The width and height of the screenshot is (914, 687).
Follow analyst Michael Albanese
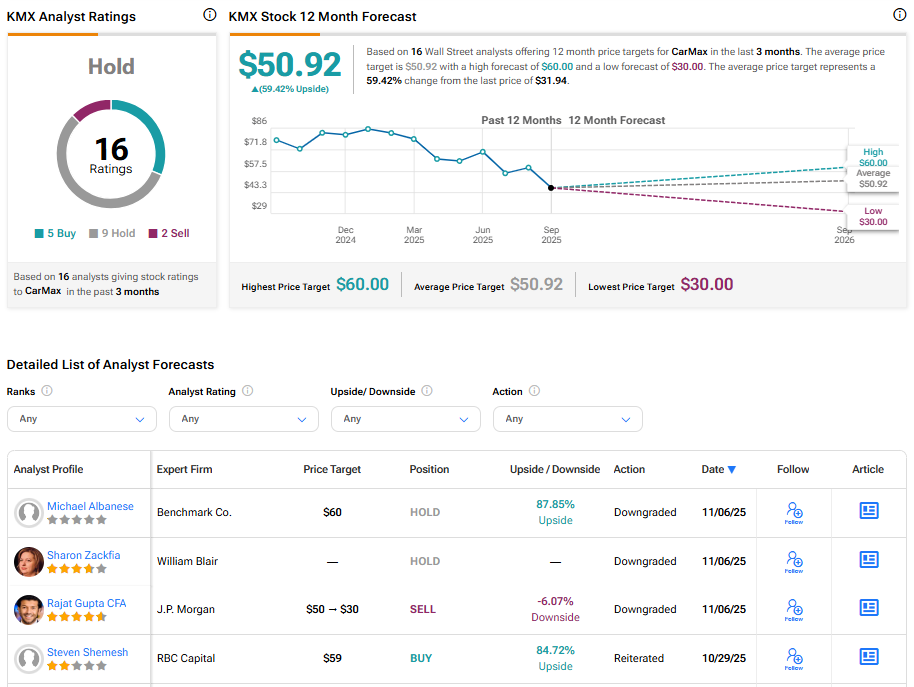[x=794, y=512]
